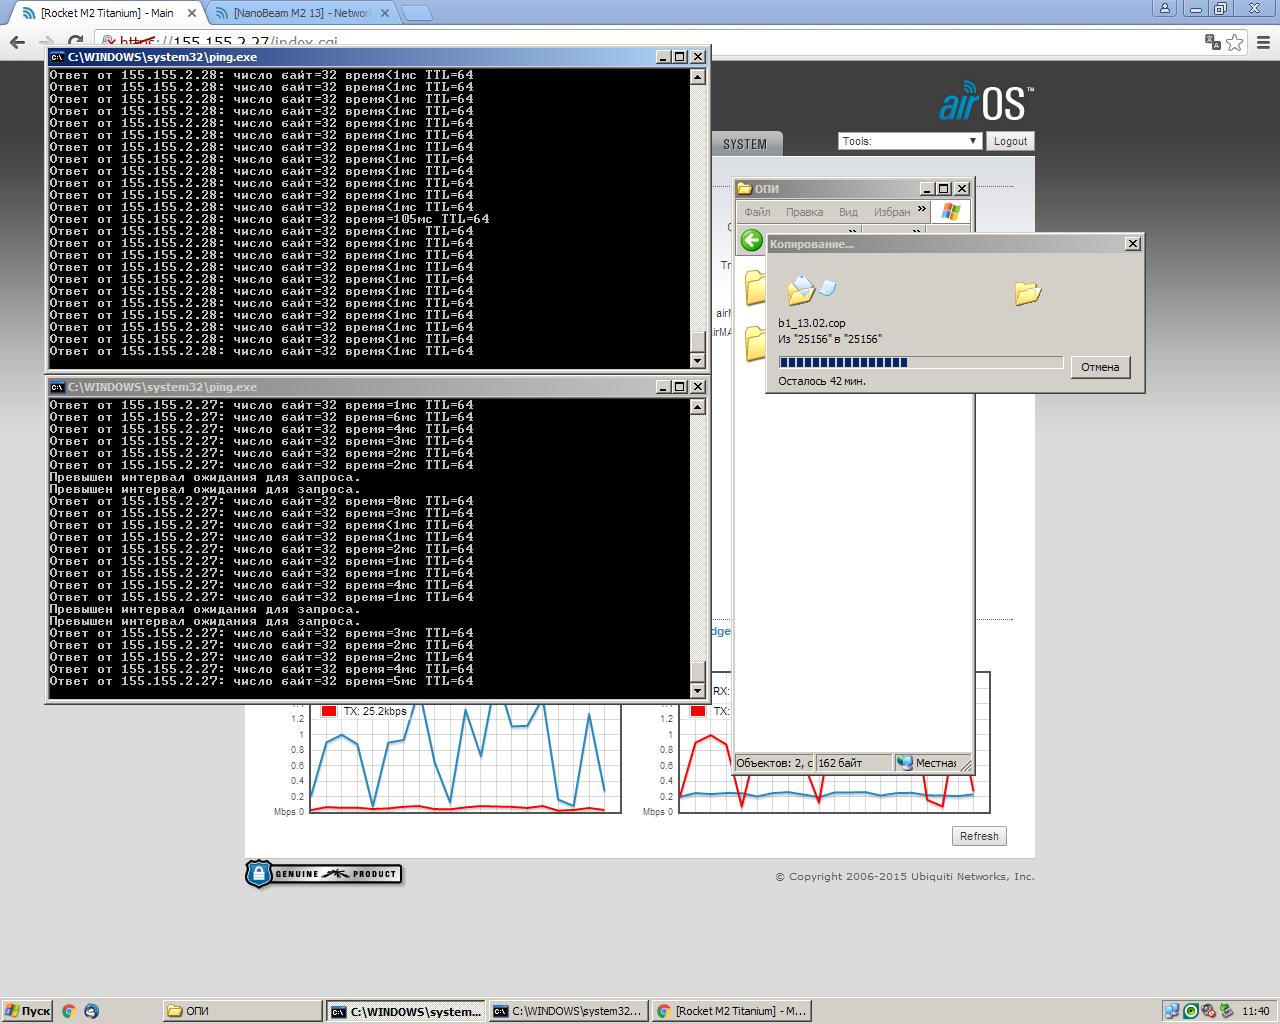Open Вид menu in ОПИ window
This screenshot has height=1024, width=1280.
point(848,212)
